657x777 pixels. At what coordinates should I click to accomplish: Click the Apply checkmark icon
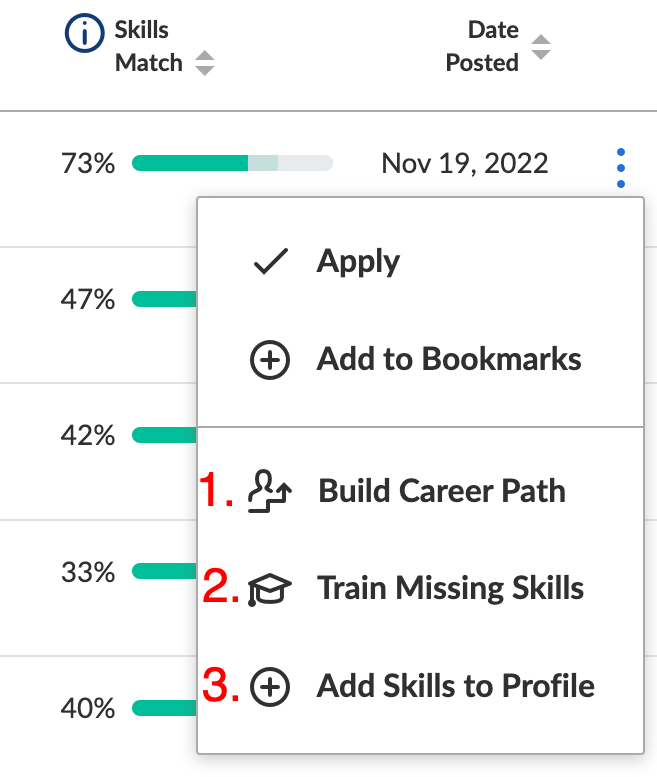coord(270,261)
